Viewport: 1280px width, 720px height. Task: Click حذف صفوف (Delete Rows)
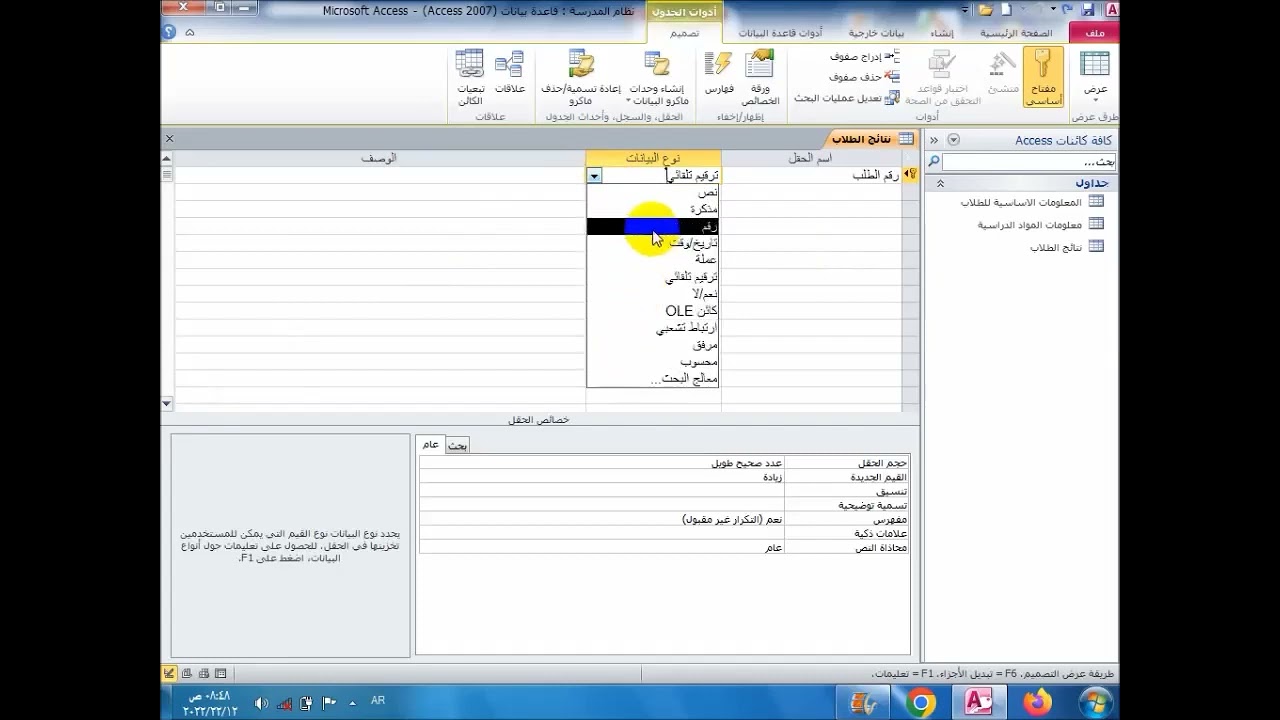(x=864, y=77)
